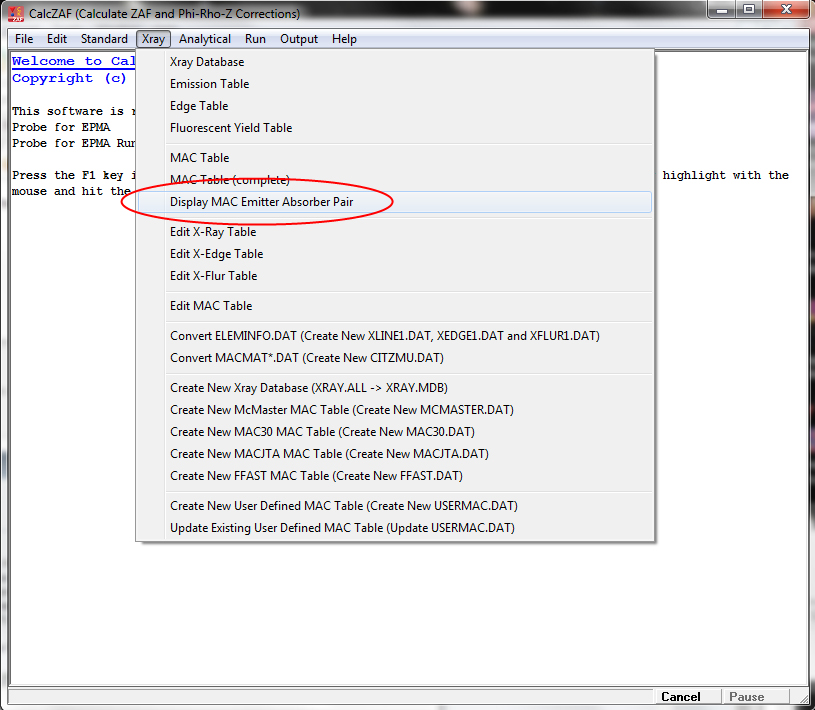The width and height of the screenshot is (815, 710).
Task: Click Display MAC Emitter Absorber Pair
Action: point(261,202)
